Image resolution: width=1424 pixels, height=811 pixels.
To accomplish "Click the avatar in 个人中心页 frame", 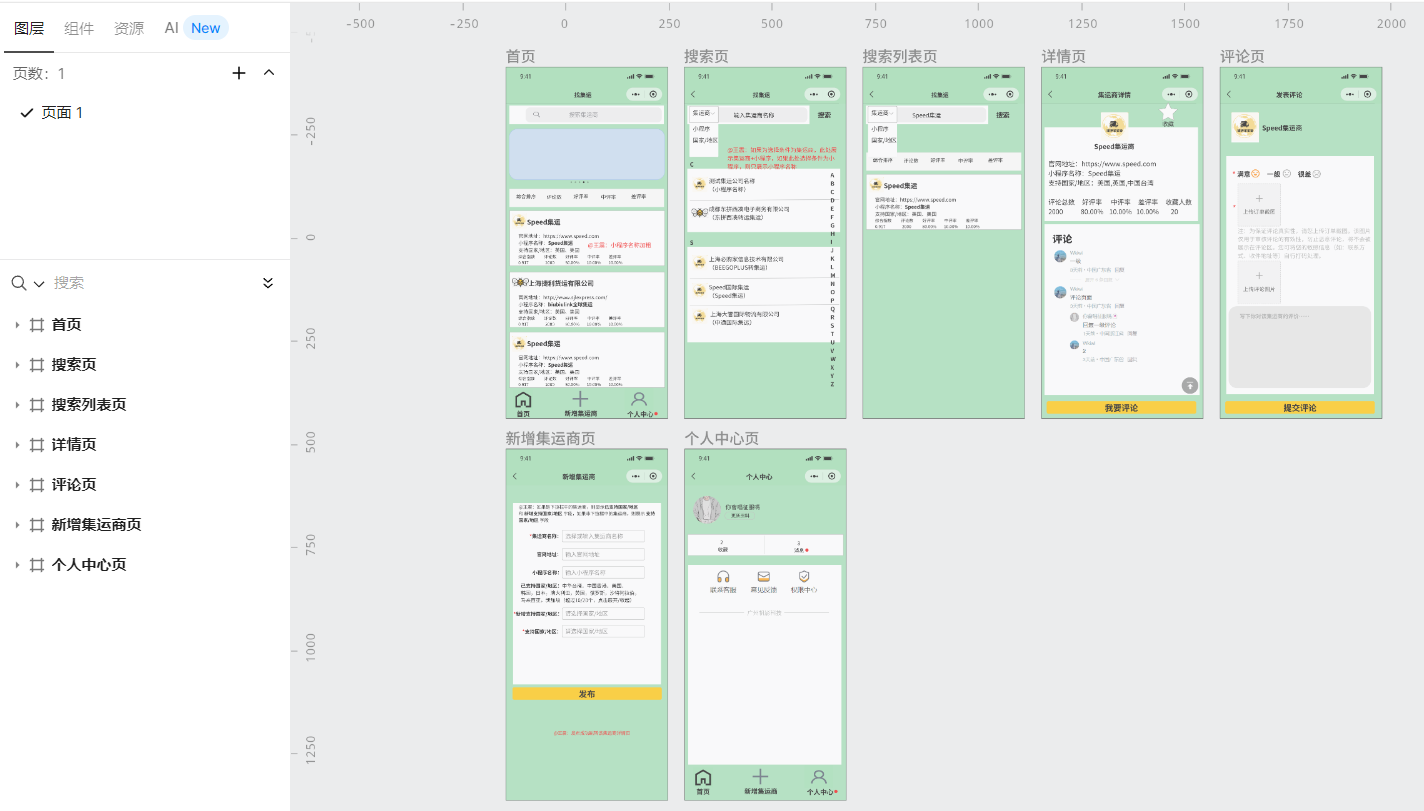I will [707, 510].
